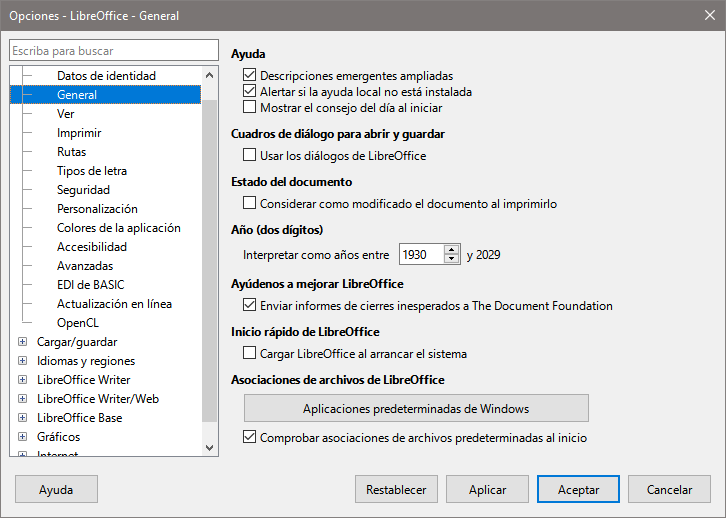Screen dimensions: 726x518
Task: Click the tree scrollbar down arrow
Action: click(209, 448)
